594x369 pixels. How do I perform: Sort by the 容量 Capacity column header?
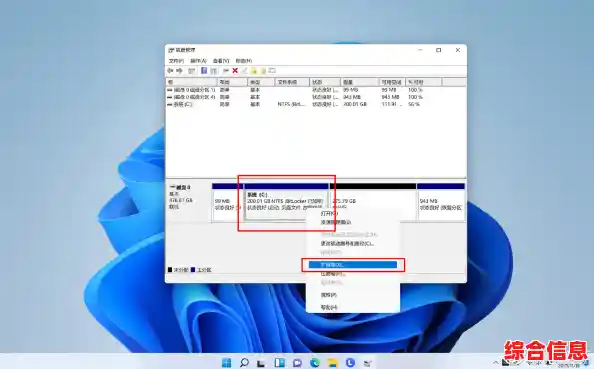click(x=360, y=82)
